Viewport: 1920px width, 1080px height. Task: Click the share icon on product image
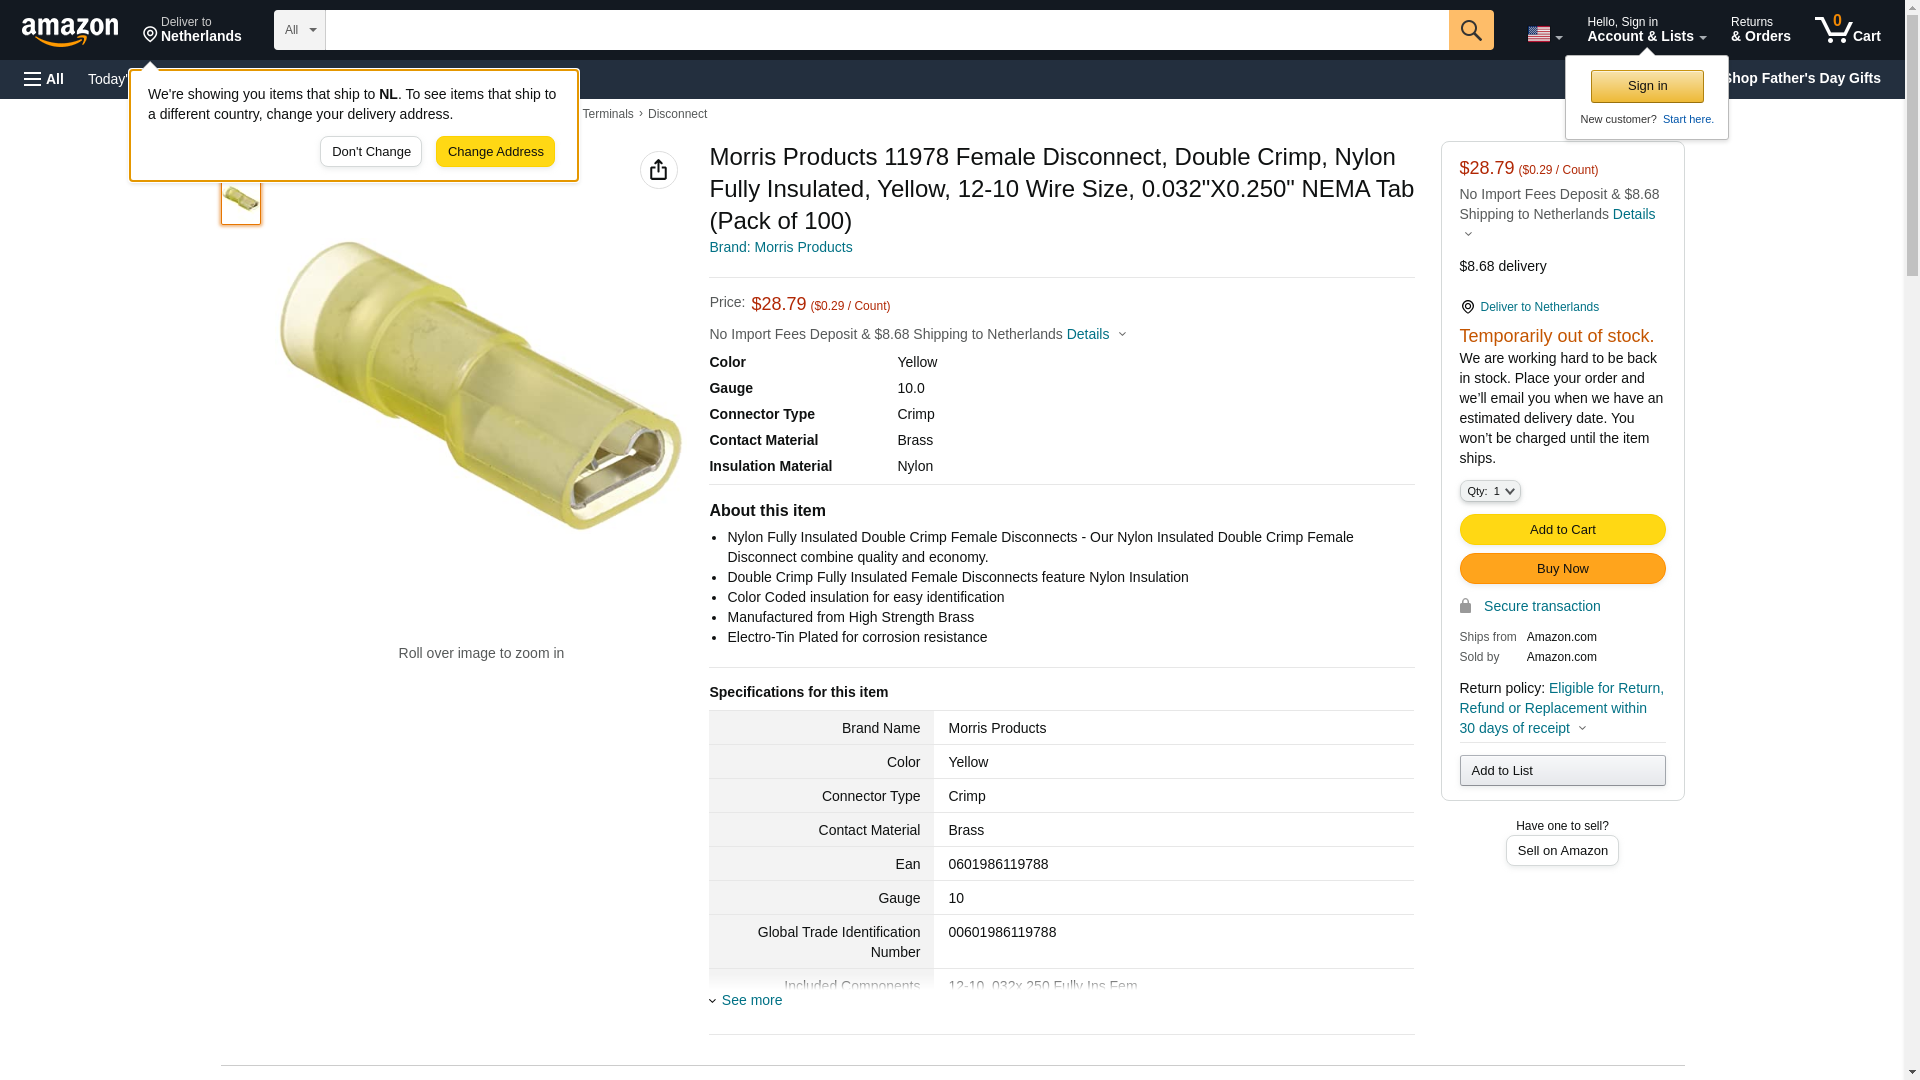(658, 170)
